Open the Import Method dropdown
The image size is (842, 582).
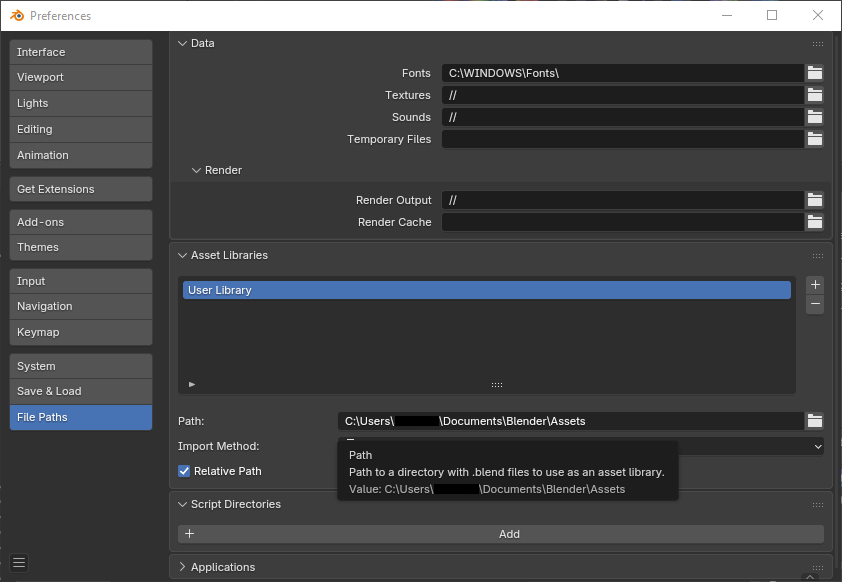click(580, 446)
